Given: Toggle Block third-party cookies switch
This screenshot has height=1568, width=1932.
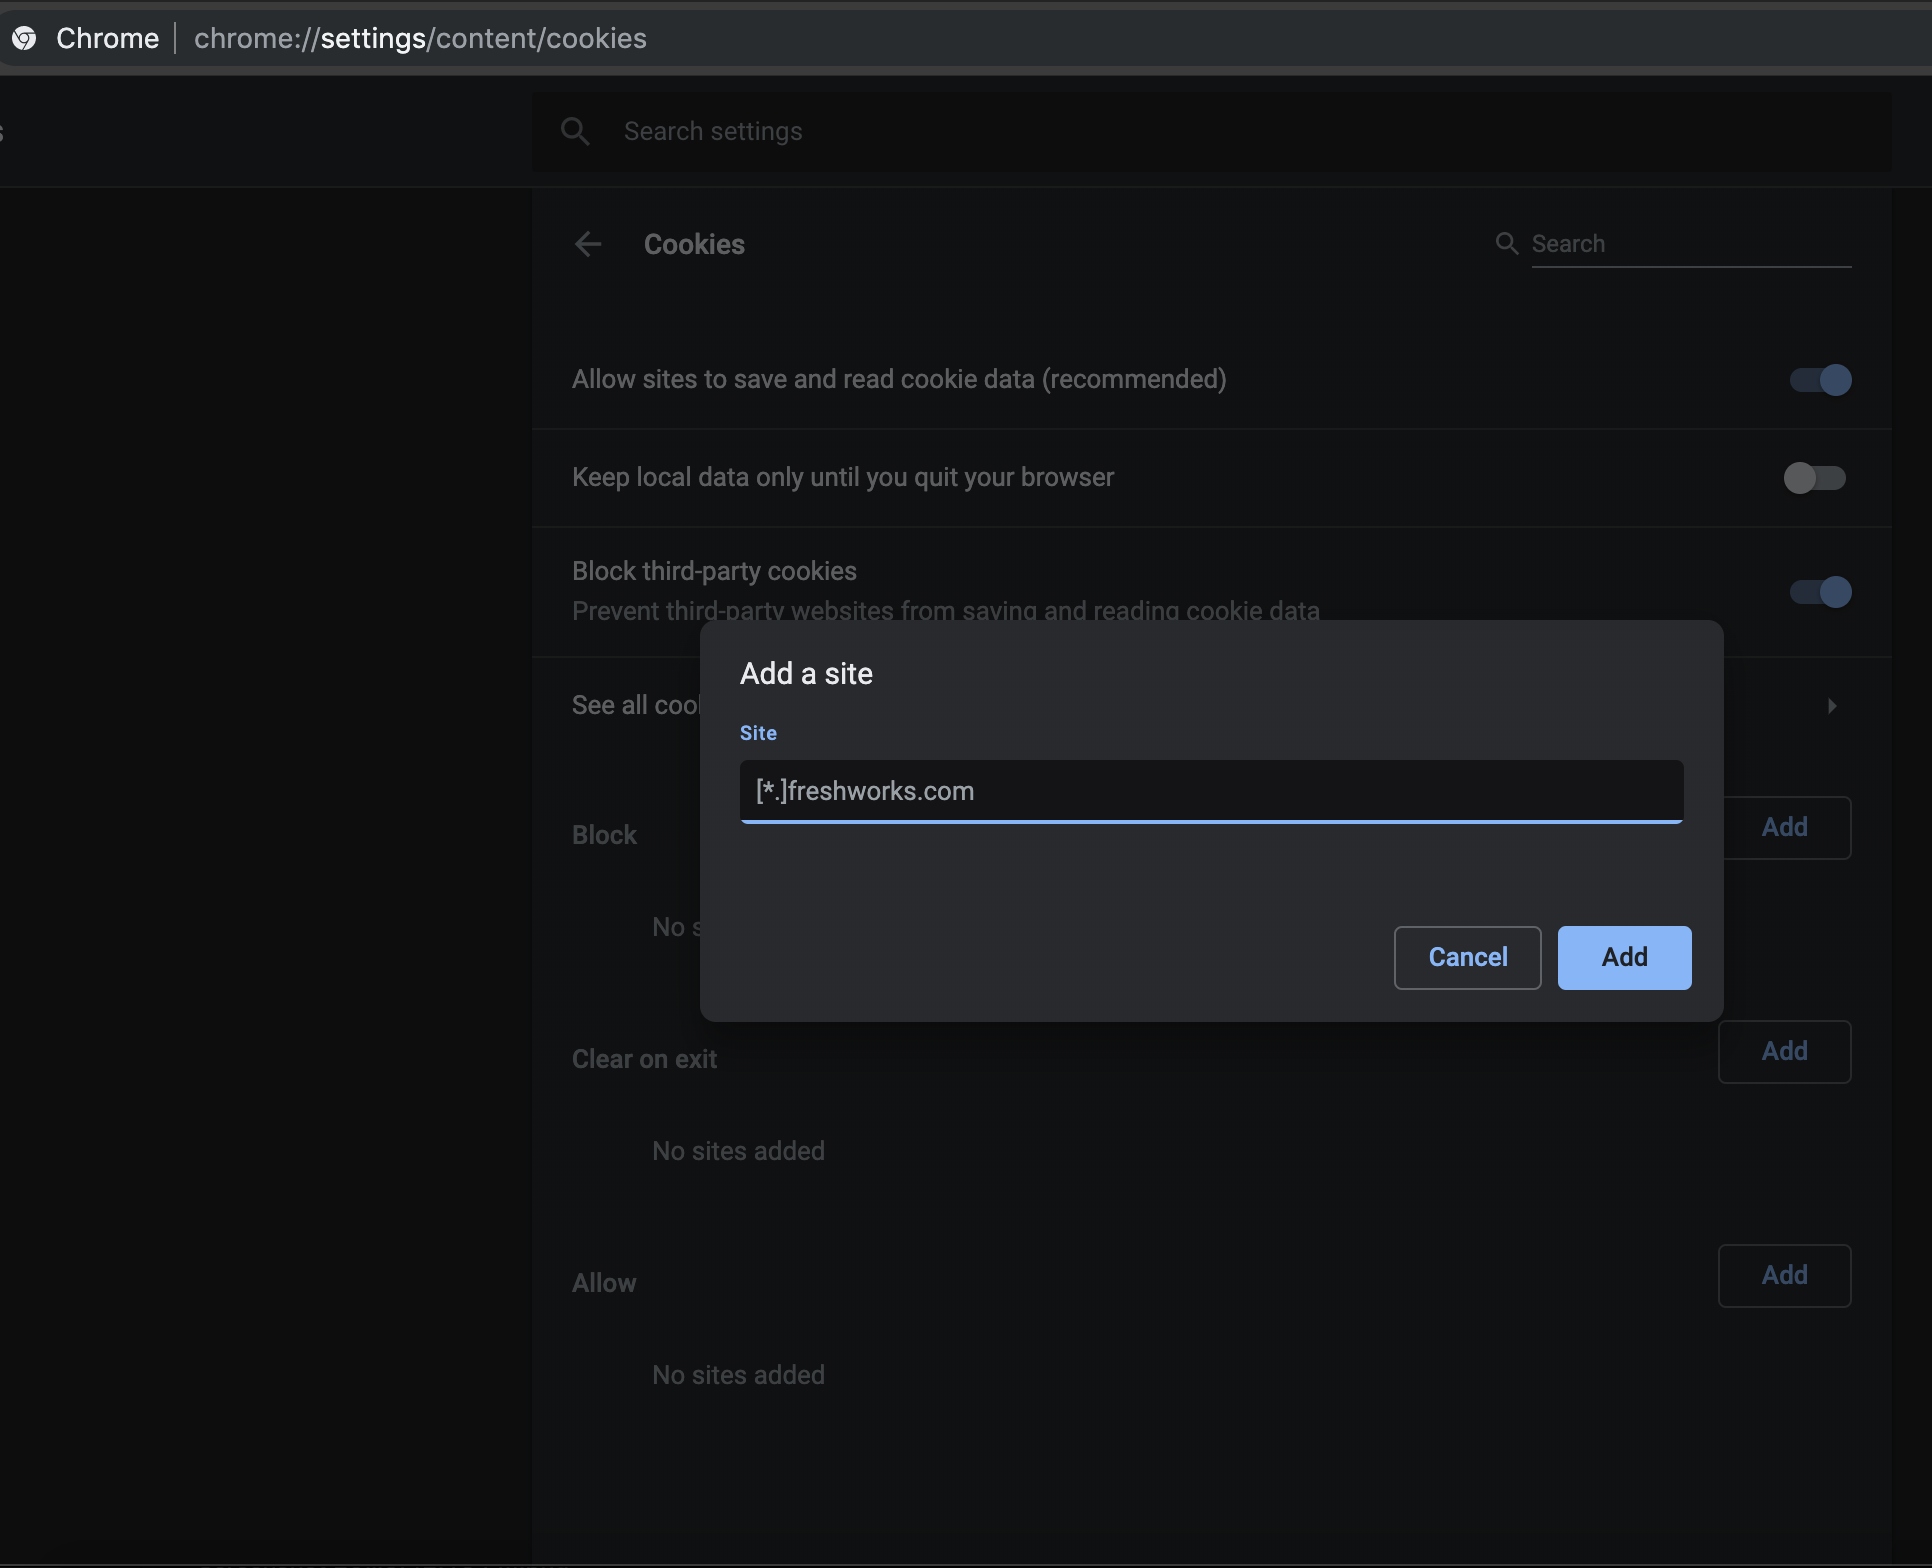Looking at the screenshot, I should pyautogui.click(x=1820, y=592).
